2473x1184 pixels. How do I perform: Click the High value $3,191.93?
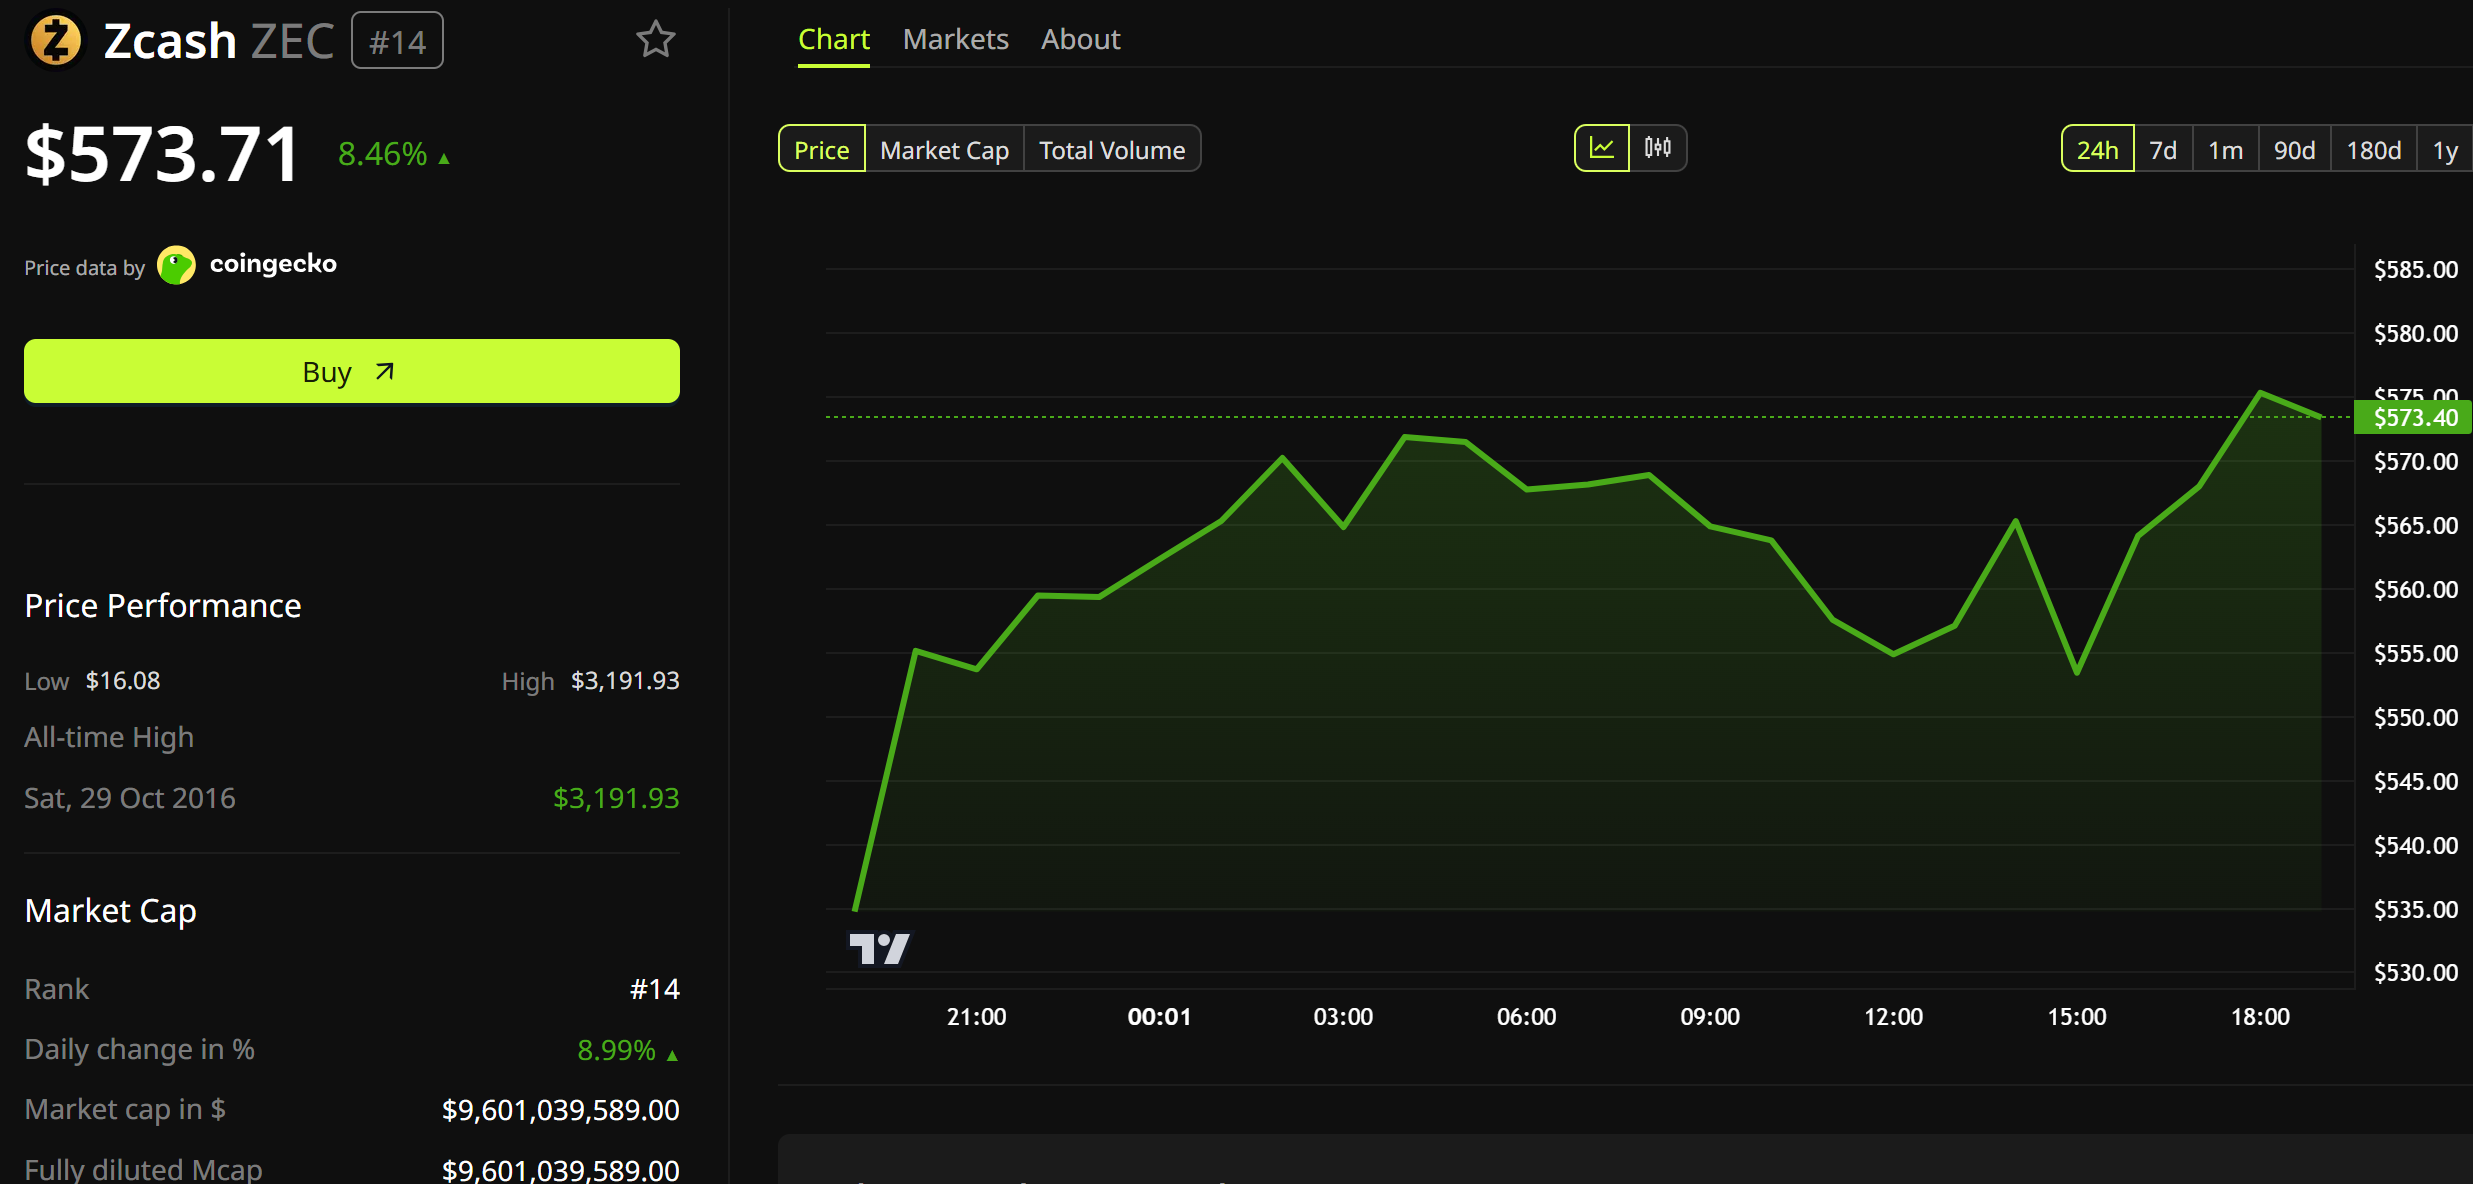point(625,680)
